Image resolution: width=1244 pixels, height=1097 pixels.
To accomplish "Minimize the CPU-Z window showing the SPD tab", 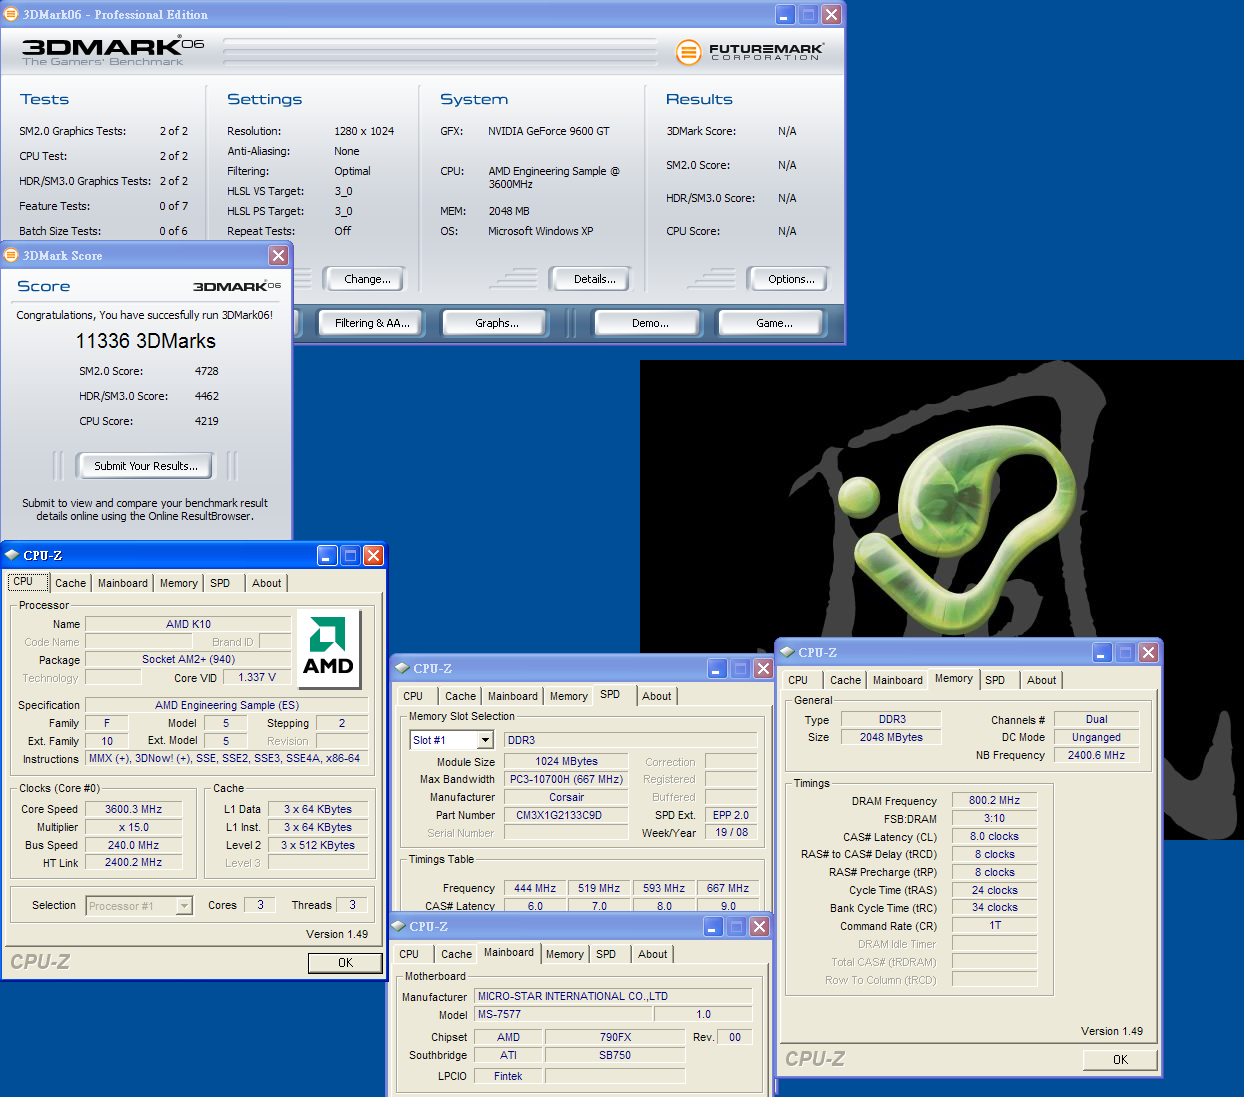I will pos(717,669).
